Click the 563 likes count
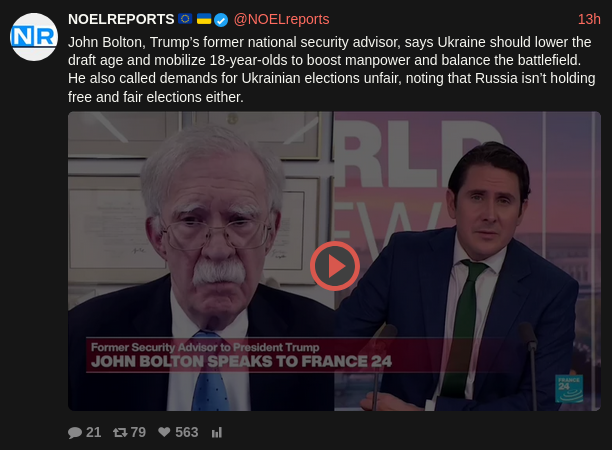The height and width of the screenshot is (450, 612). (x=187, y=432)
